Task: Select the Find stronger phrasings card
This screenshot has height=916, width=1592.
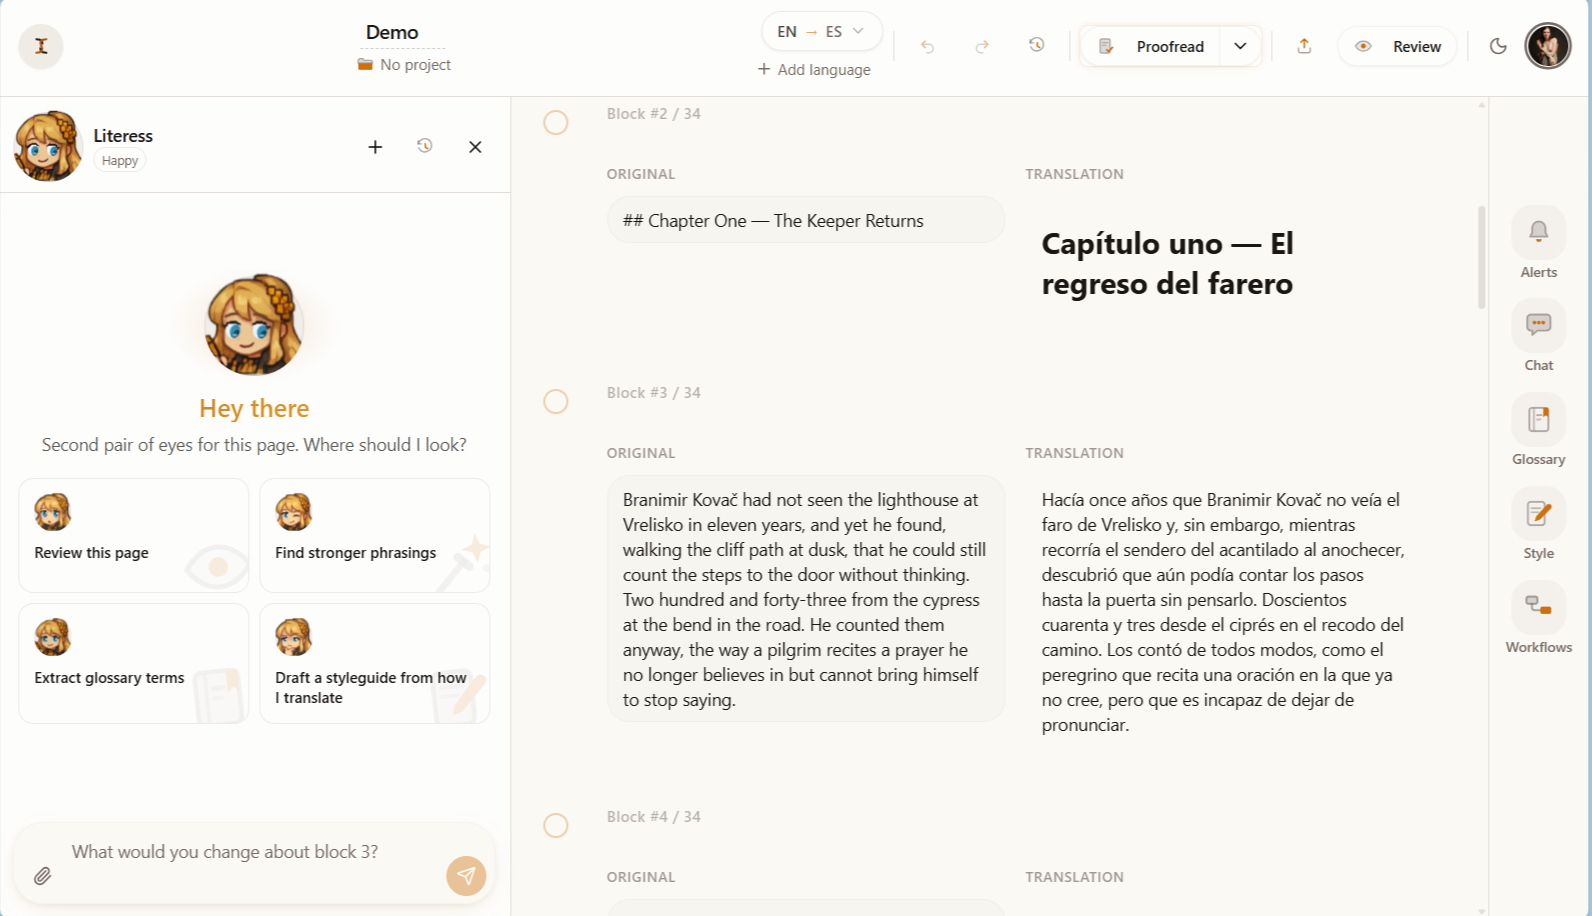Action: (375, 535)
